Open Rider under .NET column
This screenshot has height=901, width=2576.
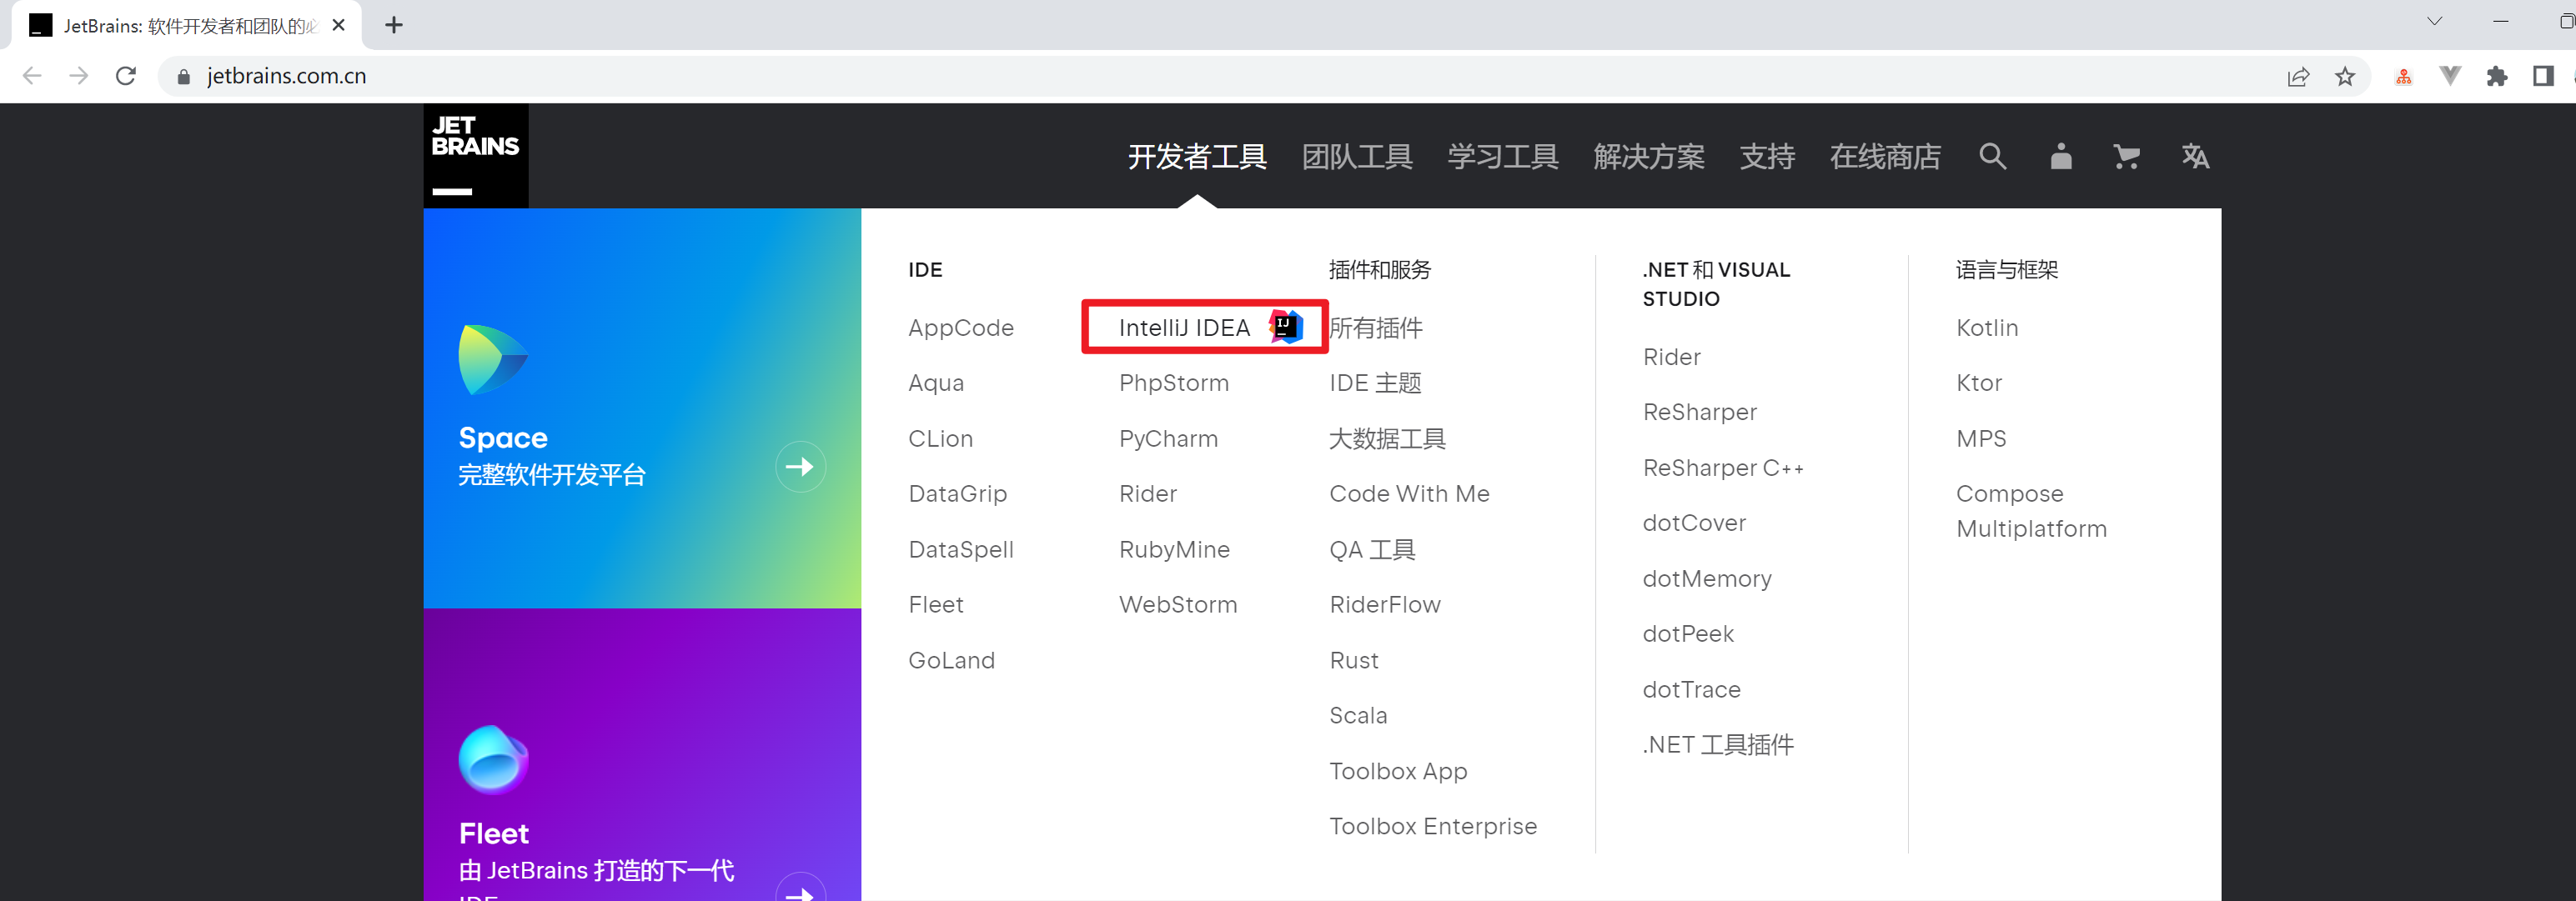[x=1671, y=356]
